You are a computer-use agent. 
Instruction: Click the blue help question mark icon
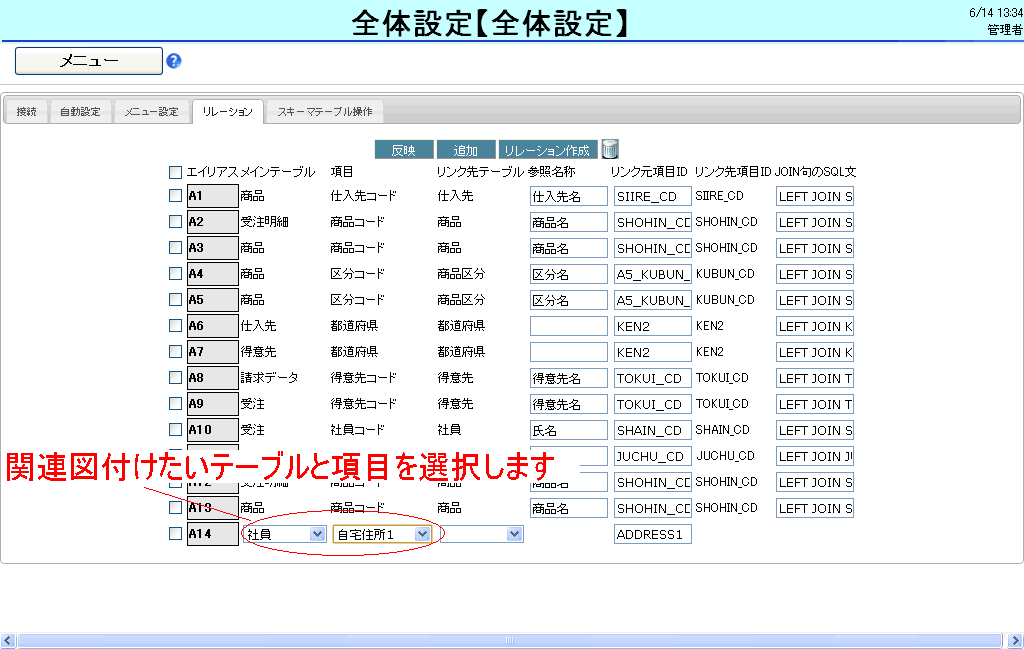pos(174,61)
